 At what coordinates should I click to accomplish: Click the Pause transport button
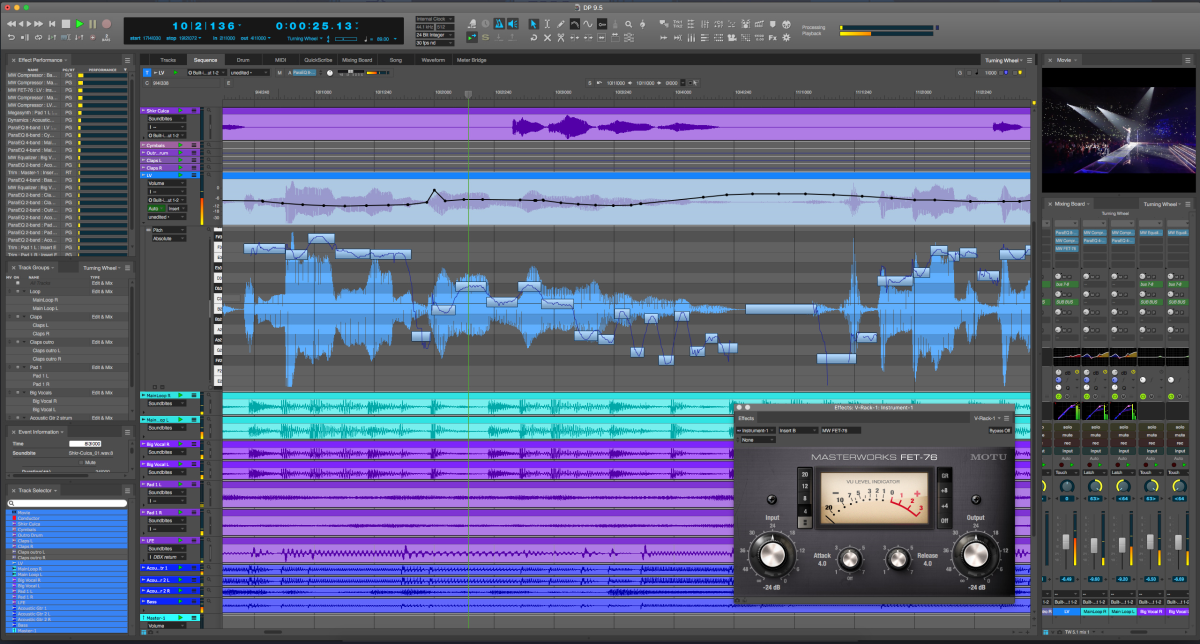click(92, 24)
